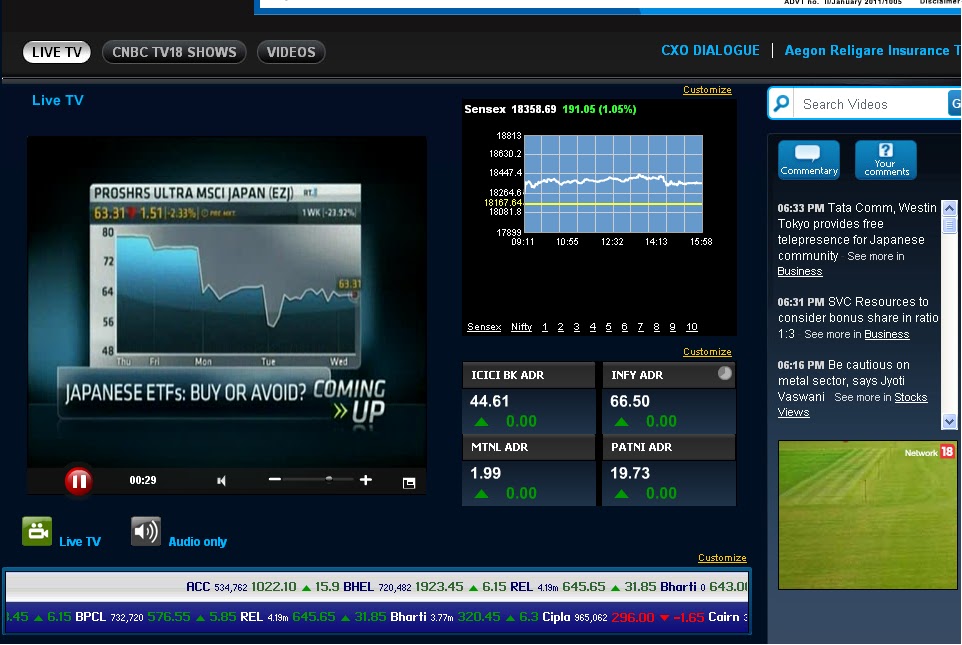Click BPCL in the bottom ticker
Viewport: 962px width, 645px height.
pyautogui.click(x=90, y=617)
